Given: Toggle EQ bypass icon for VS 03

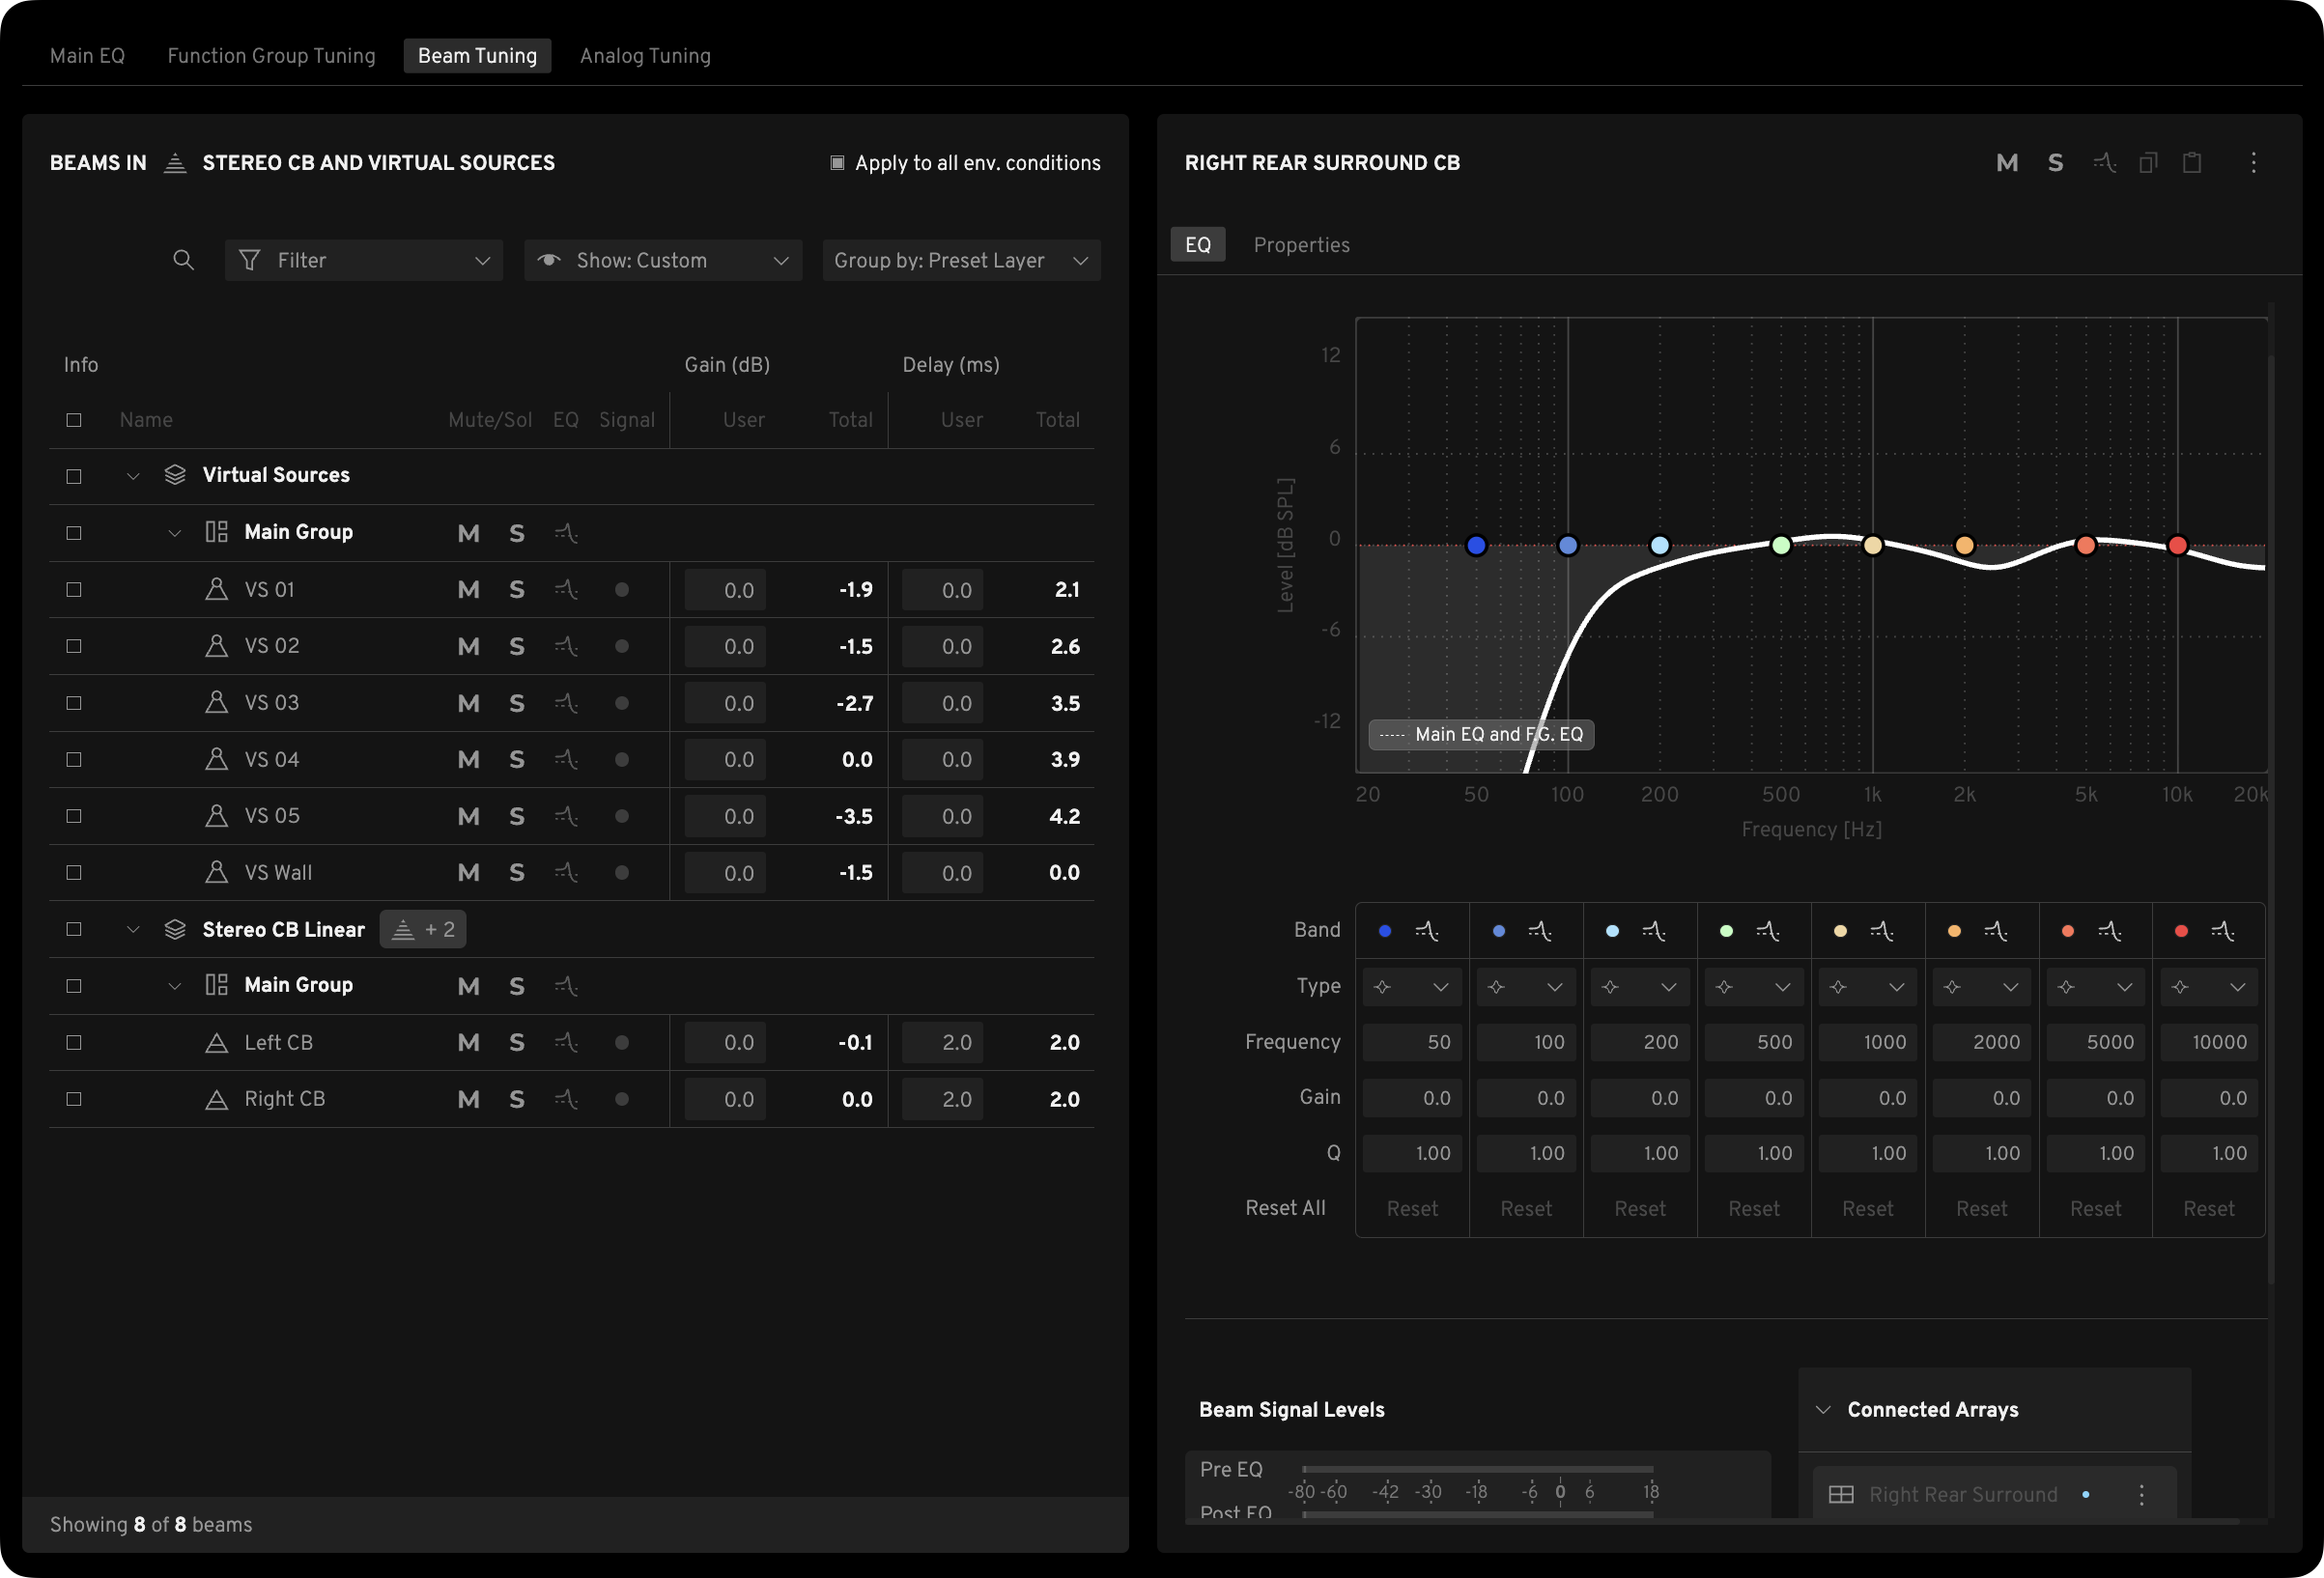Looking at the screenshot, I should pos(566,703).
